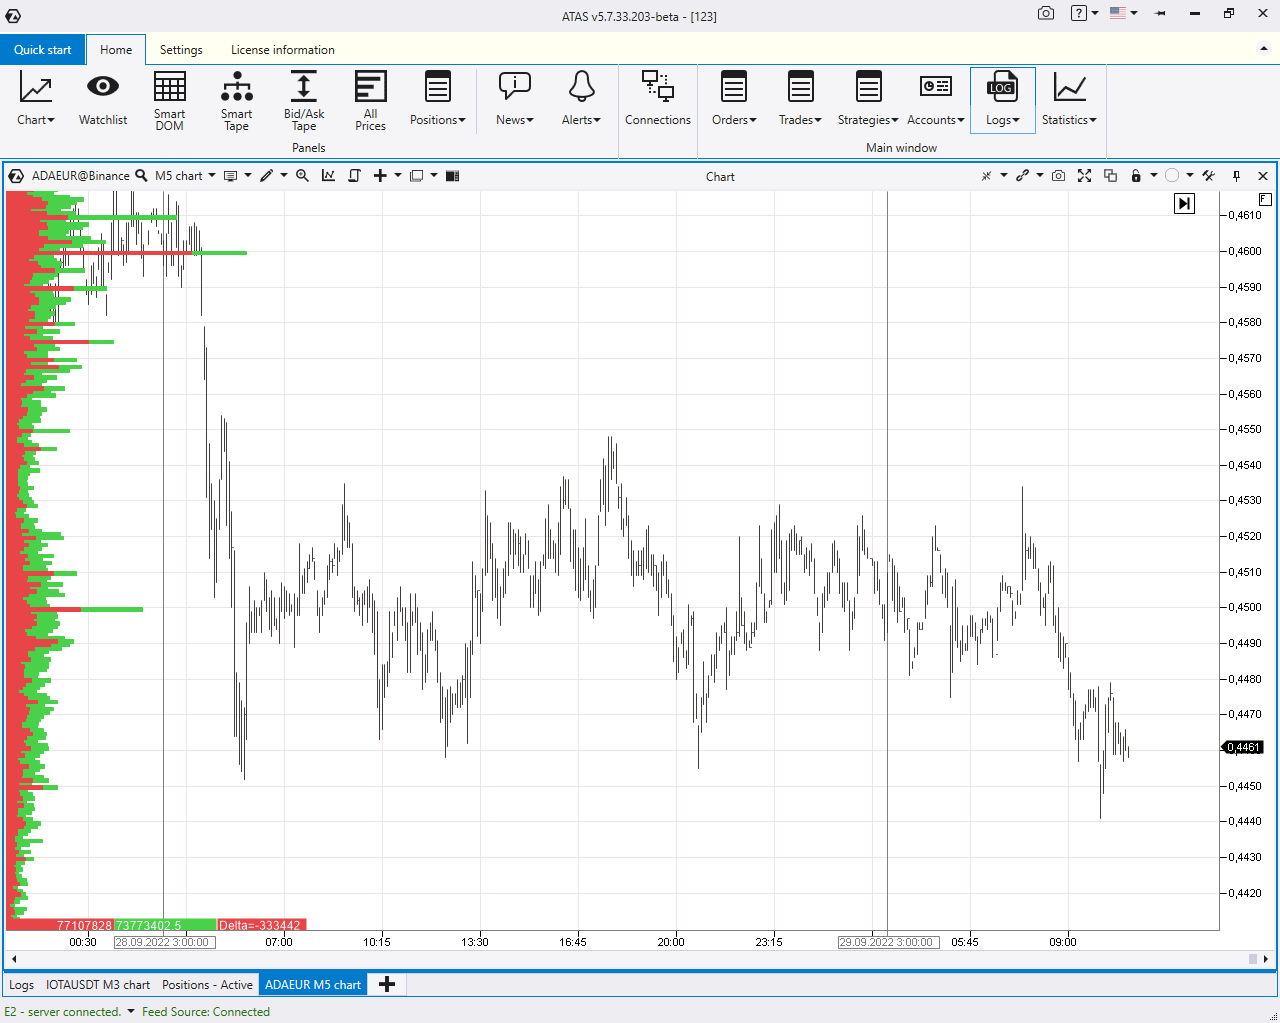Toggle the chart lock icon
1280x1023 pixels.
pyautogui.click(x=1136, y=176)
